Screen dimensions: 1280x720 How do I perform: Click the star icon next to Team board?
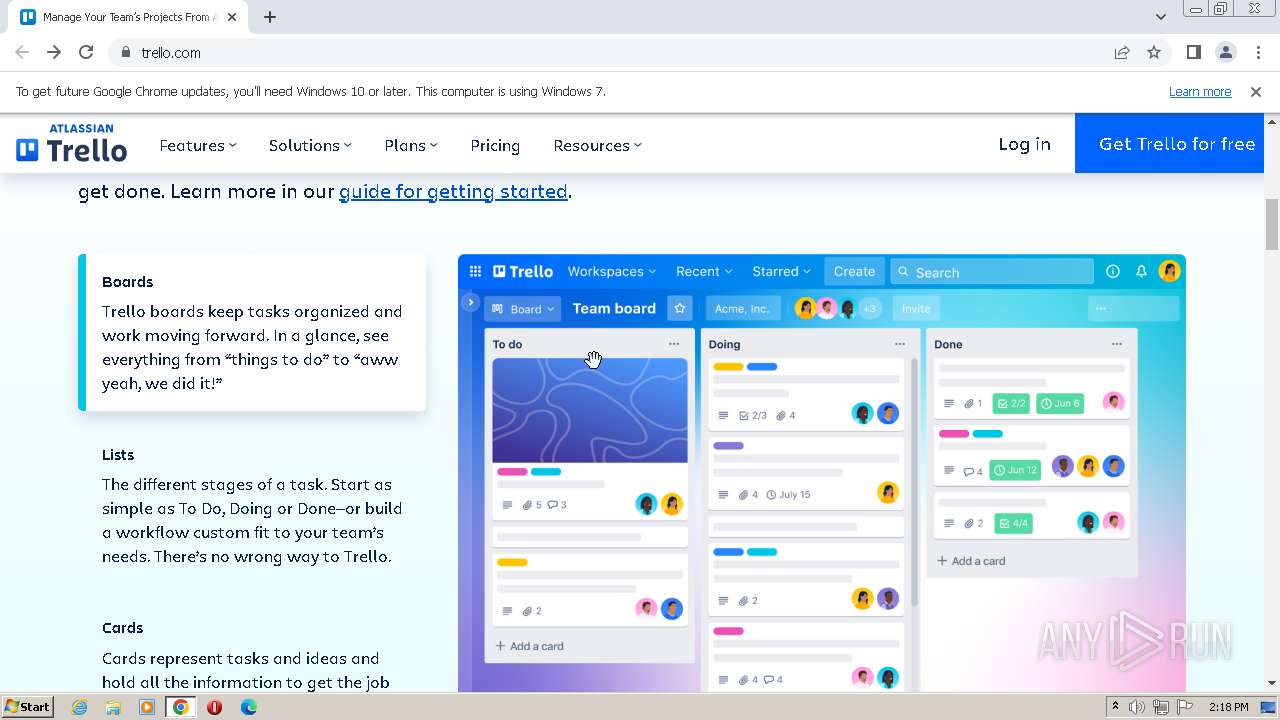point(680,308)
